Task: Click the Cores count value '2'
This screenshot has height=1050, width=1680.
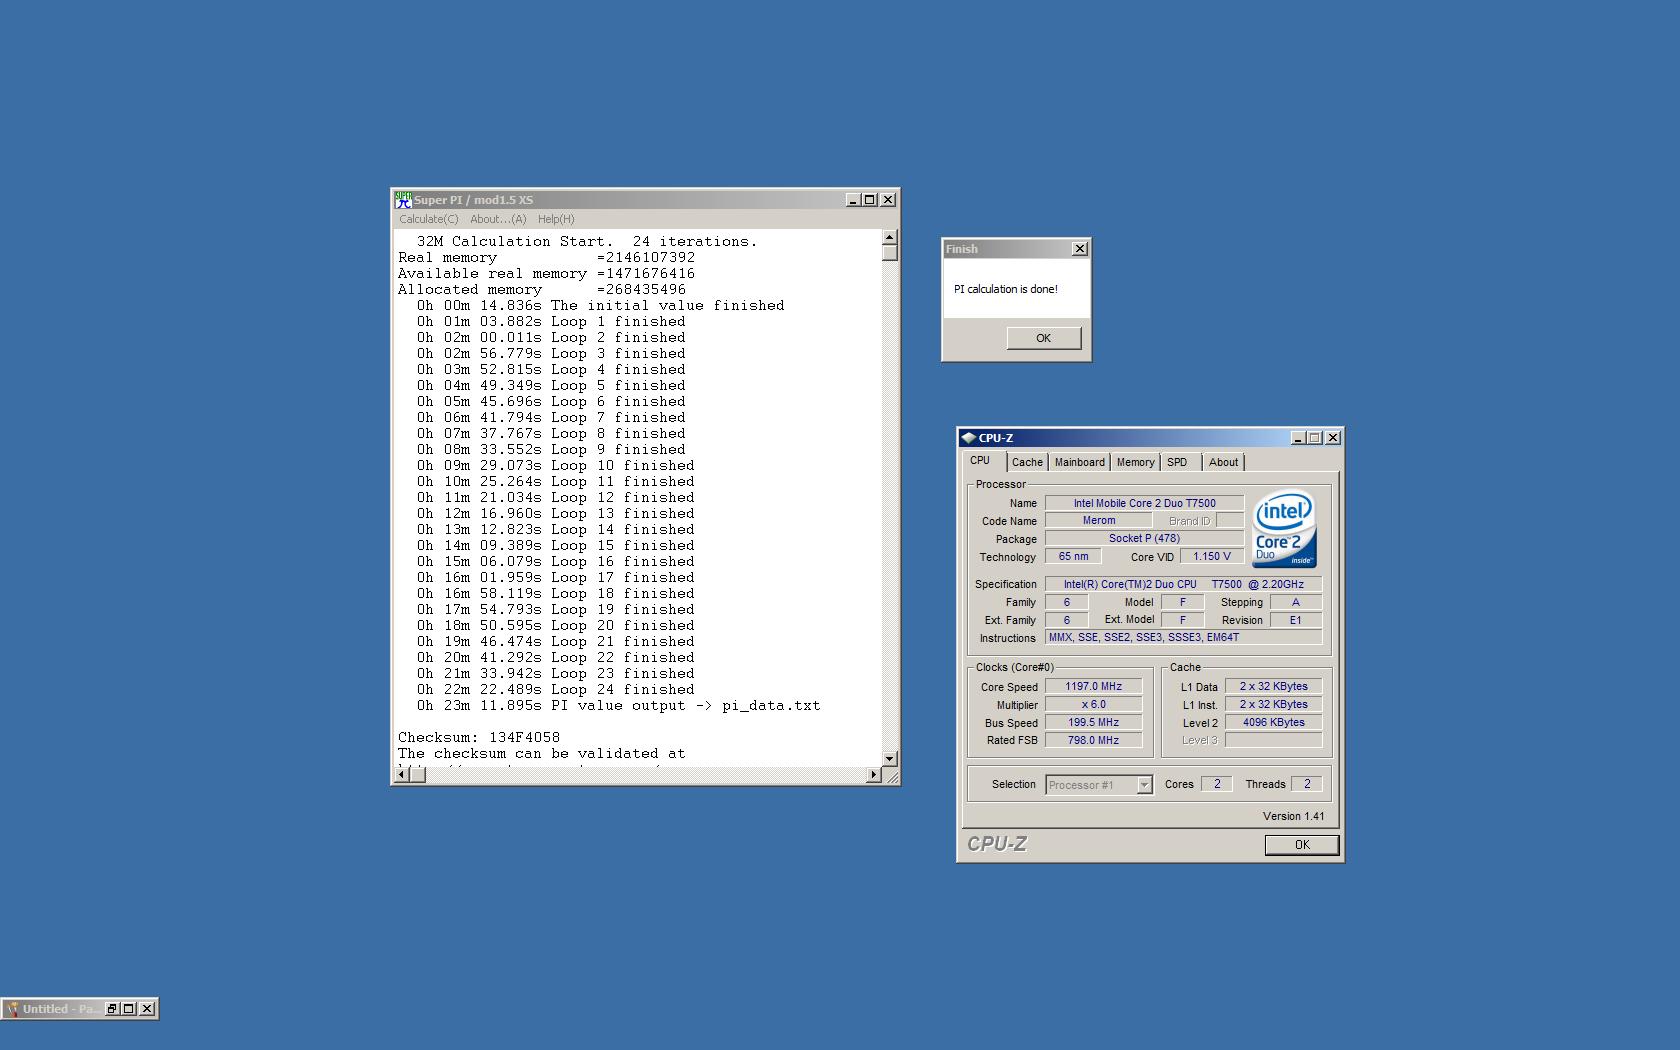Action: [1217, 784]
